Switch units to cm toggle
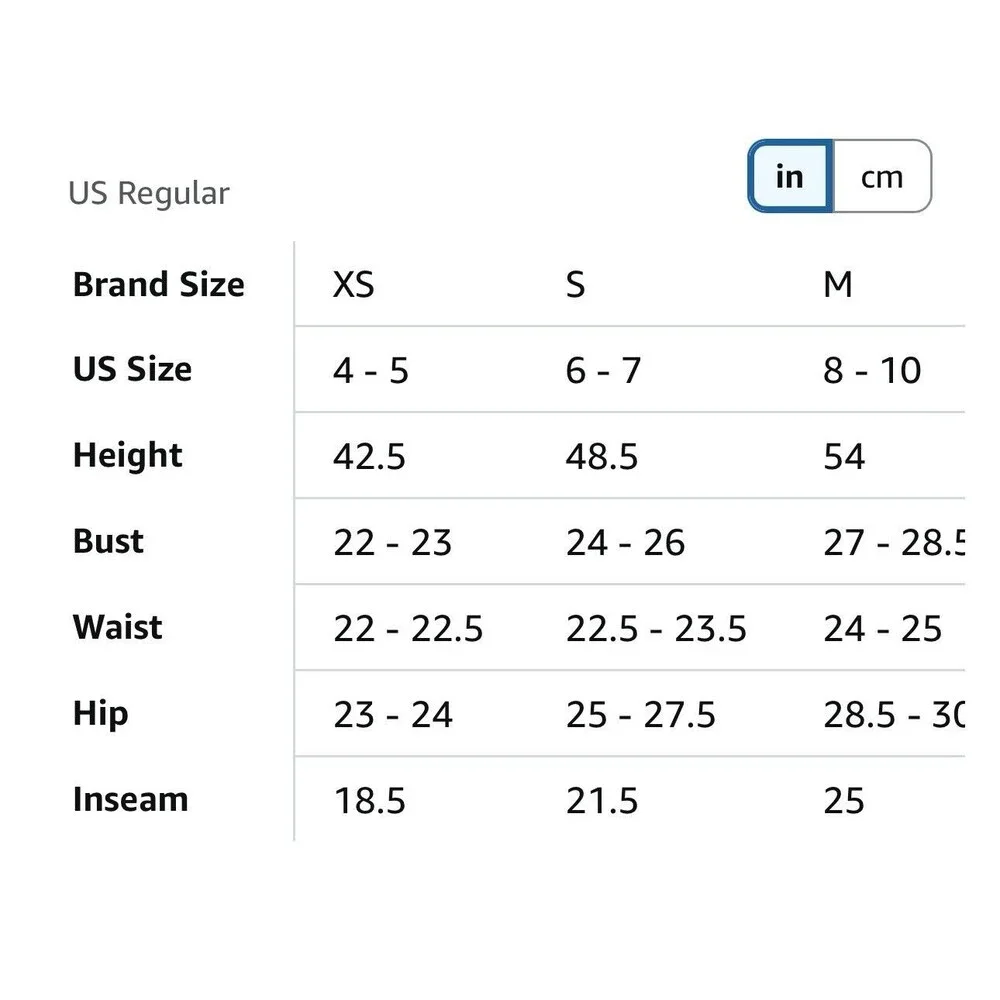The width and height of the screenshot is (1000, 1000). tap(882, 176)
